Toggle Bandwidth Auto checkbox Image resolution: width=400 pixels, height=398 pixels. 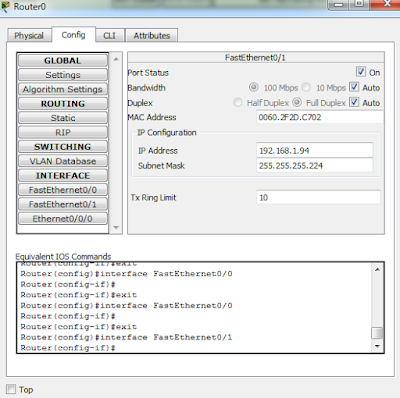tap(354, 87)
